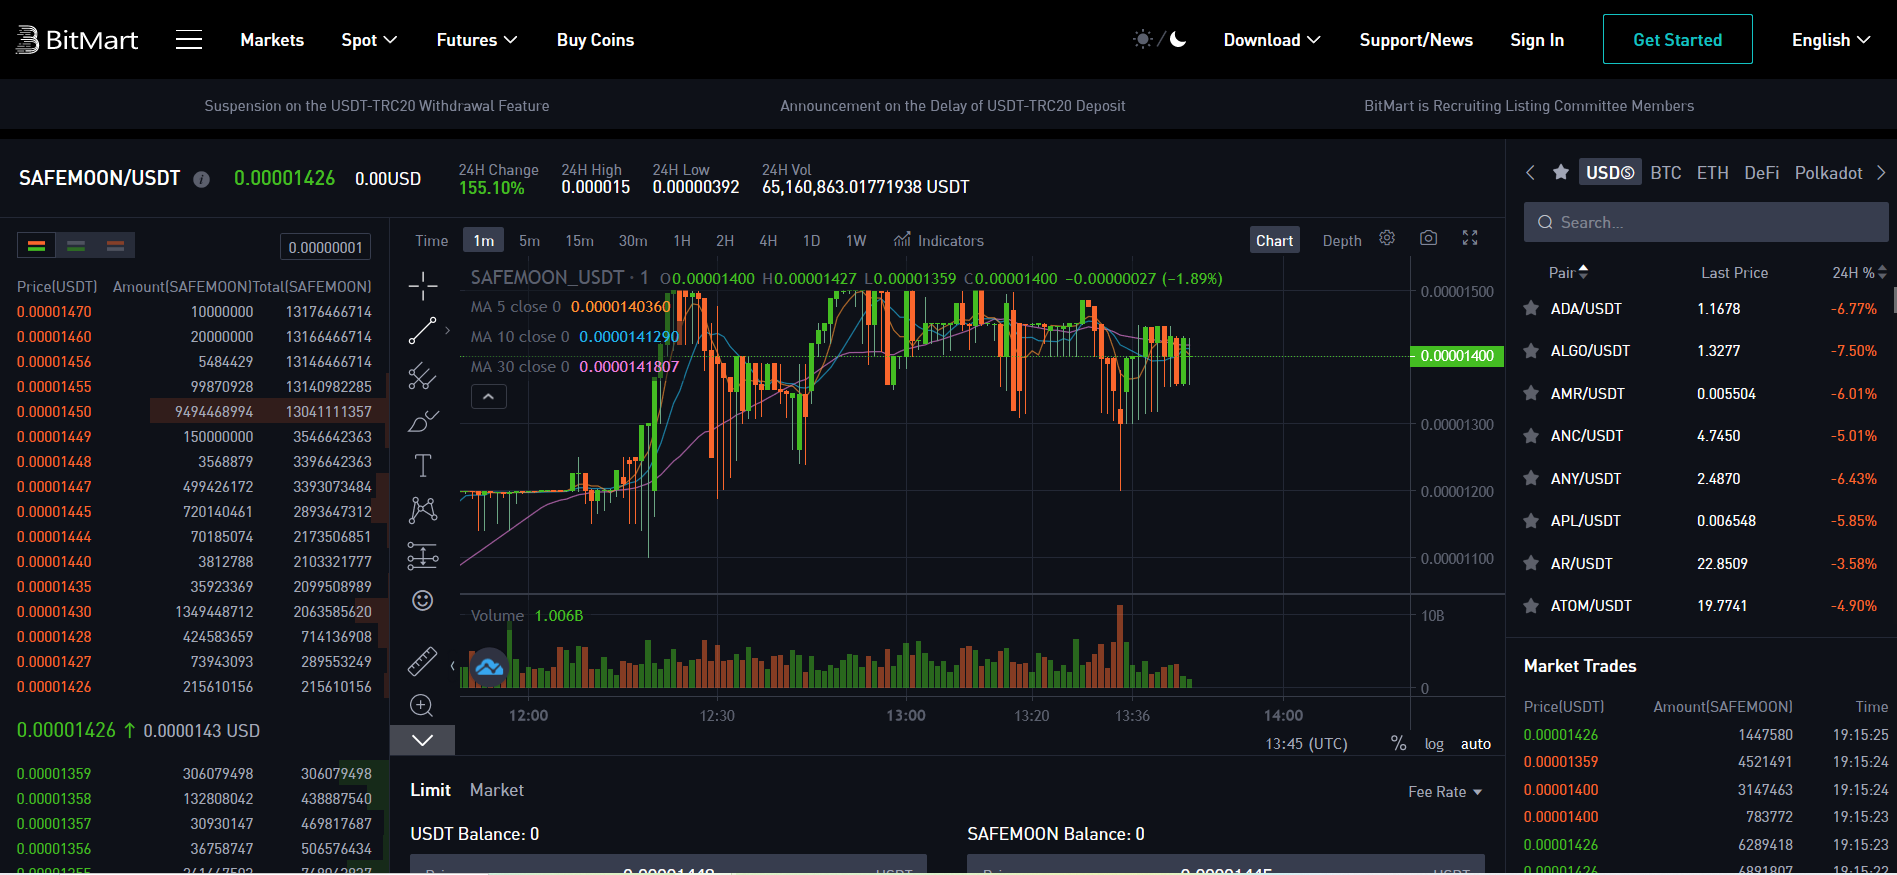Toggle percent scale on chart
1897x875 pixels.
pyautogui.click(x=1398, y=743)
